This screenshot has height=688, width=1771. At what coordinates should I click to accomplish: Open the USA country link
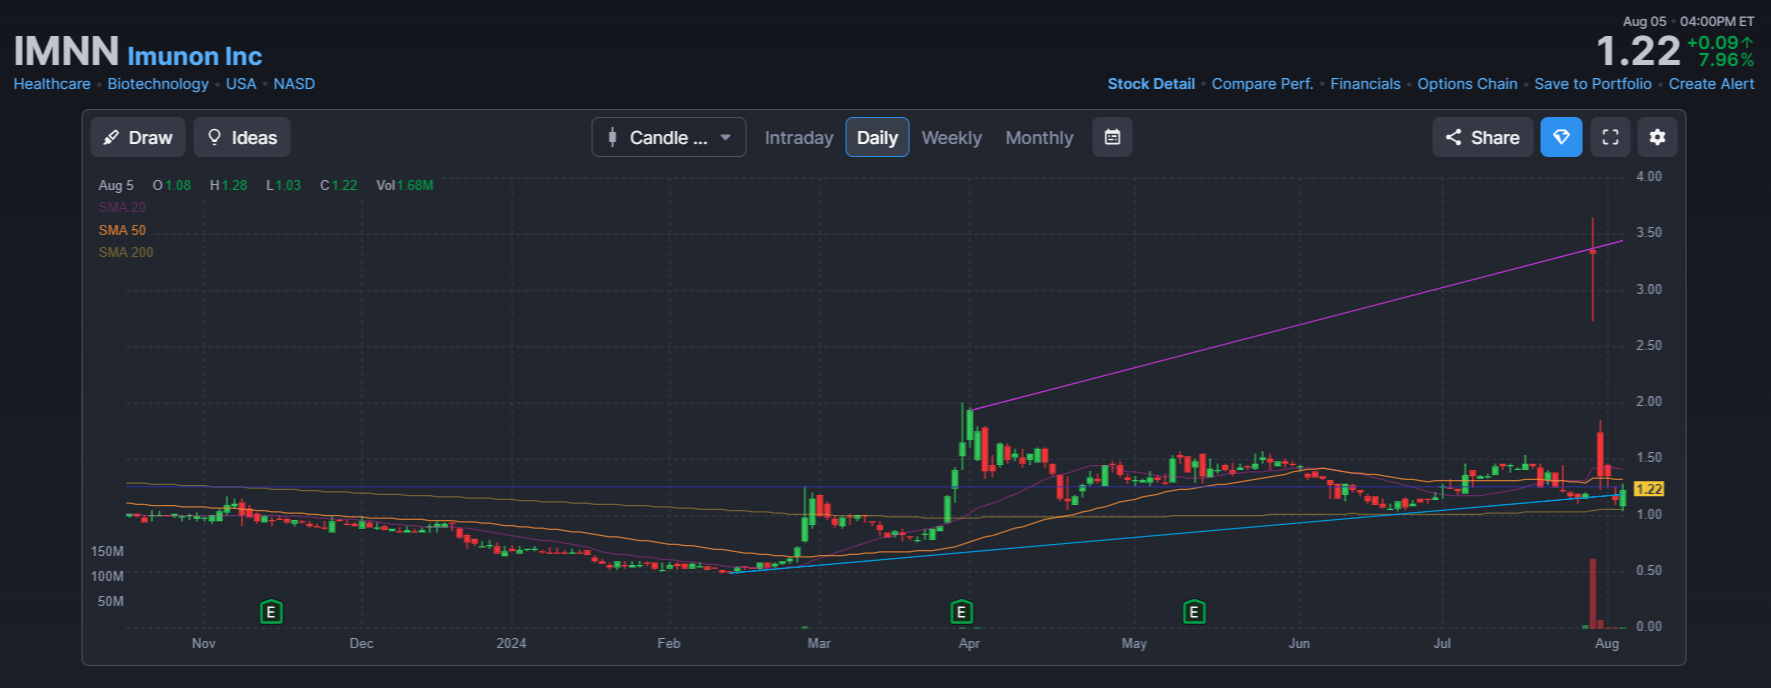point(241,84)
